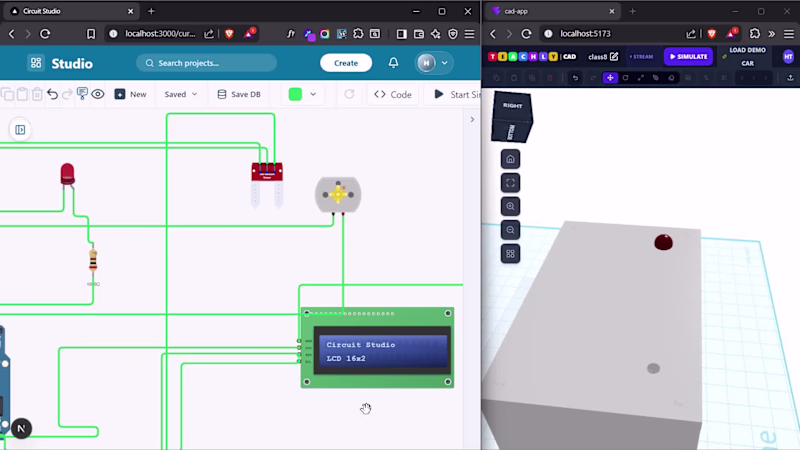Viewport: 800px width, 450px height.
Task: Click the delete trash icon in Circuit Studio
Action: 37,94
